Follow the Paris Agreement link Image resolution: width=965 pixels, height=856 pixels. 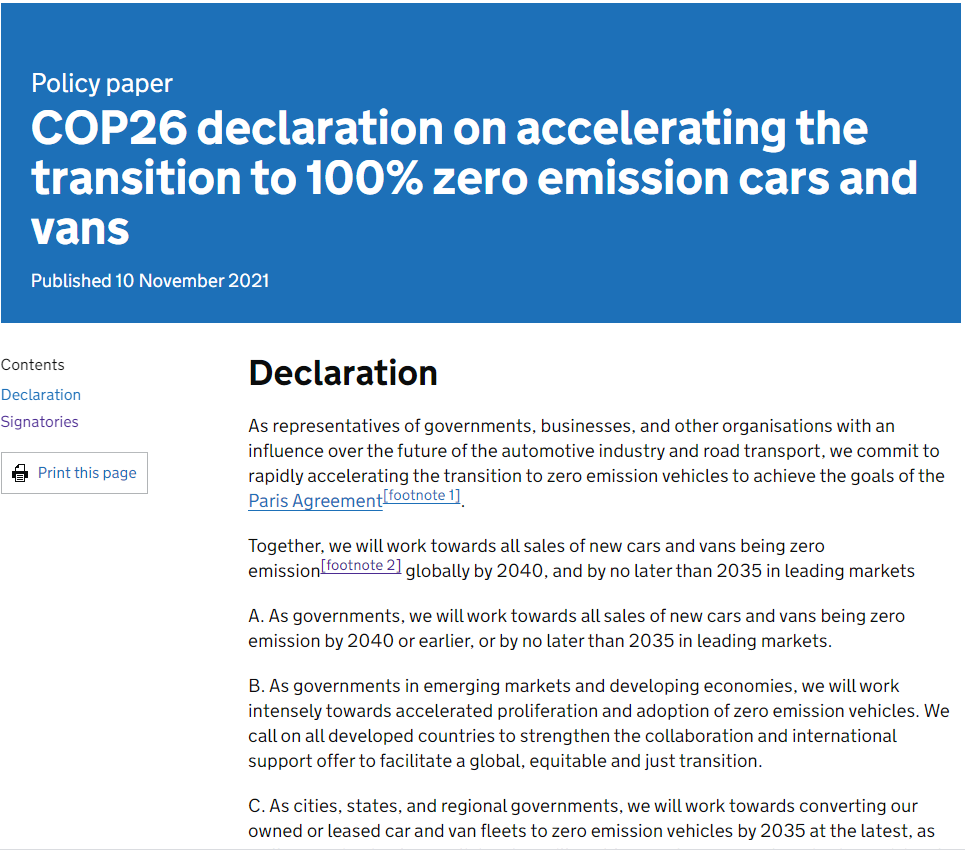pyautogui.click(x=315, y=501)
